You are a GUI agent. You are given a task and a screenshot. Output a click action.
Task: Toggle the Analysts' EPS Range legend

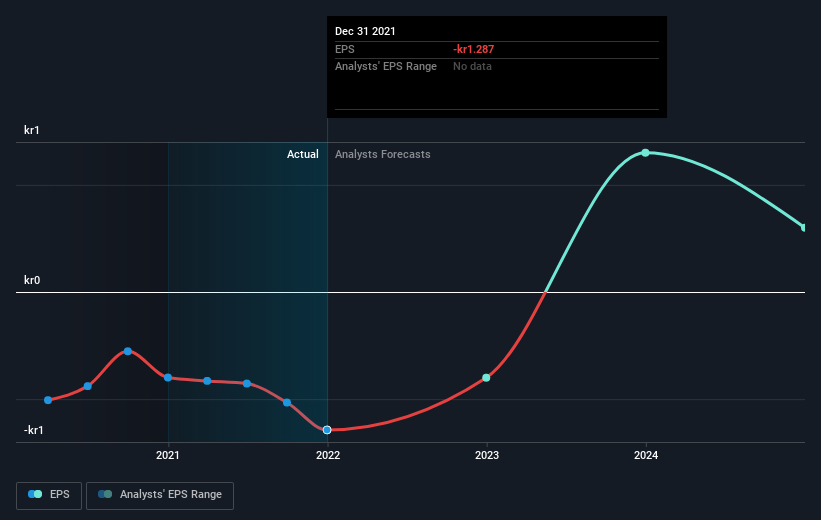pyautogui.click(x=160, y=495)
